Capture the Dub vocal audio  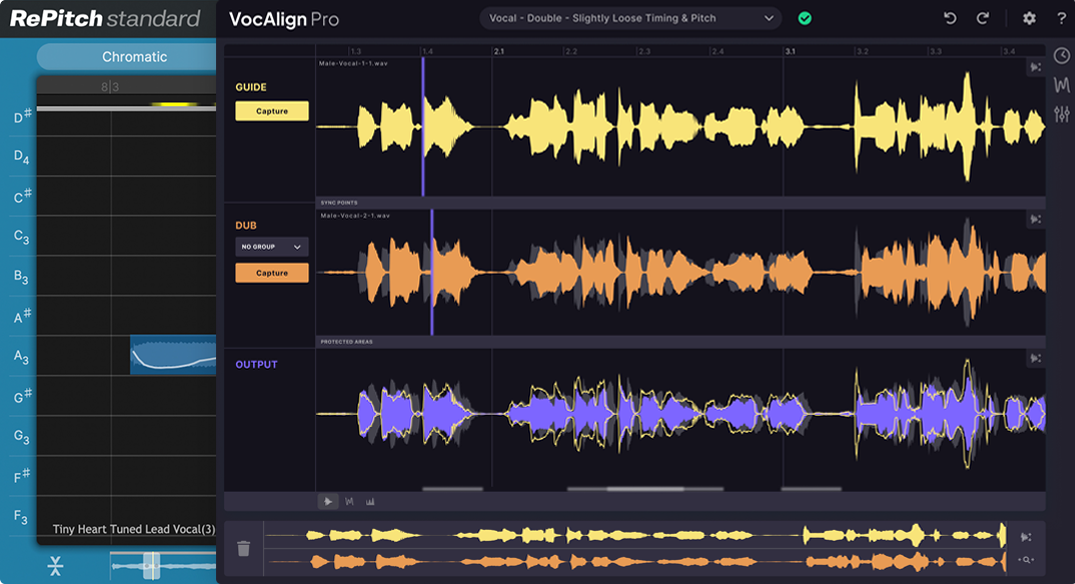pos(271,271)
